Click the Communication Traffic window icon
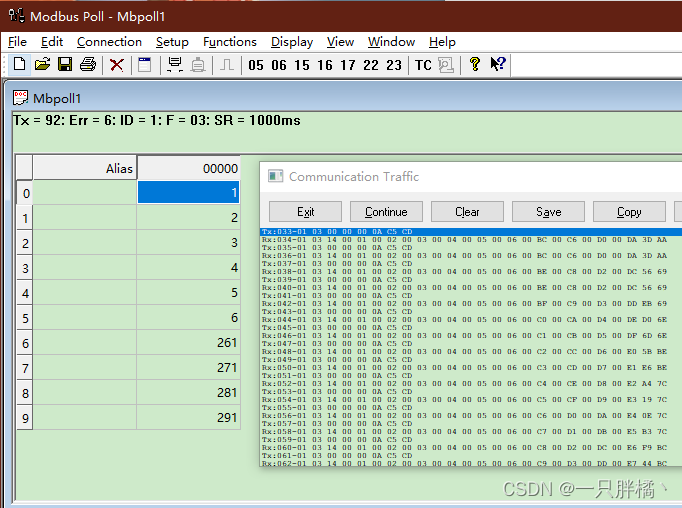This screenshot has height=508, width=682. click(x=275, y=176)
